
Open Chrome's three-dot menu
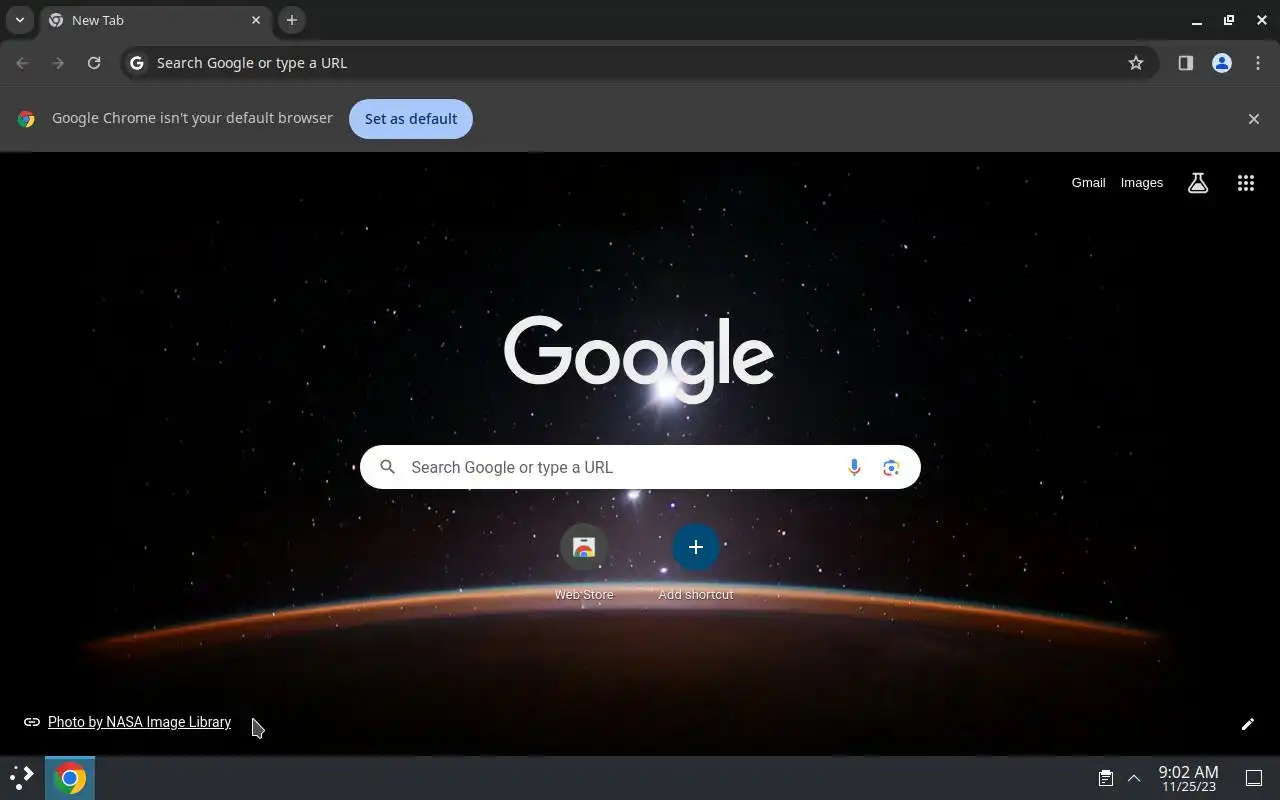1258,63
